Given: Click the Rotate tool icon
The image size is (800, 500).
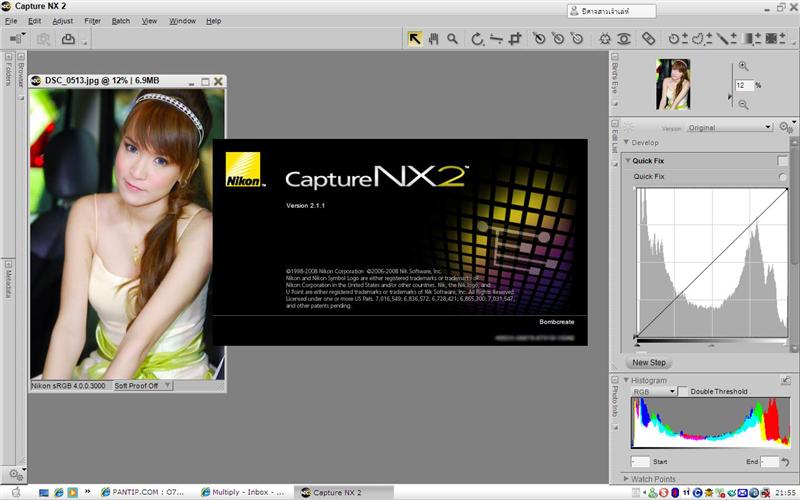Looking at the screenshot, I should 477,39.
